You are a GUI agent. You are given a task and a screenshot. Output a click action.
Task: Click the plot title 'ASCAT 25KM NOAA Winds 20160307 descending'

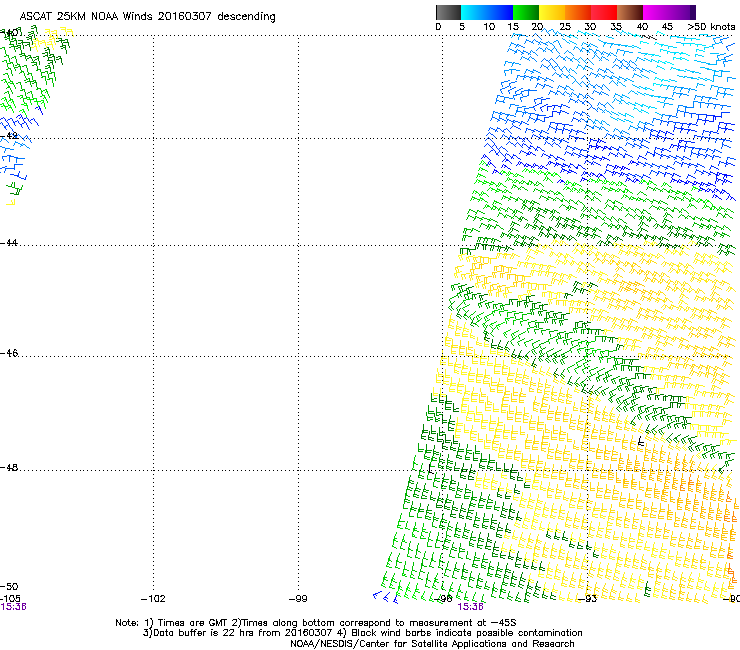(147, 17)
